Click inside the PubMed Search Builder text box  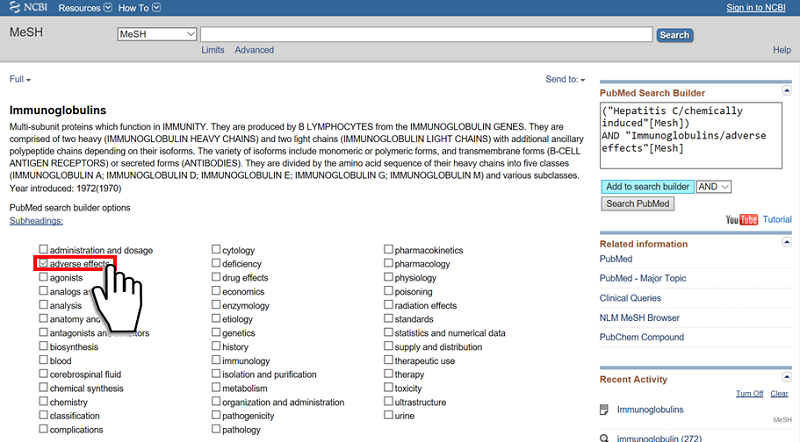[x=691, y=135]
